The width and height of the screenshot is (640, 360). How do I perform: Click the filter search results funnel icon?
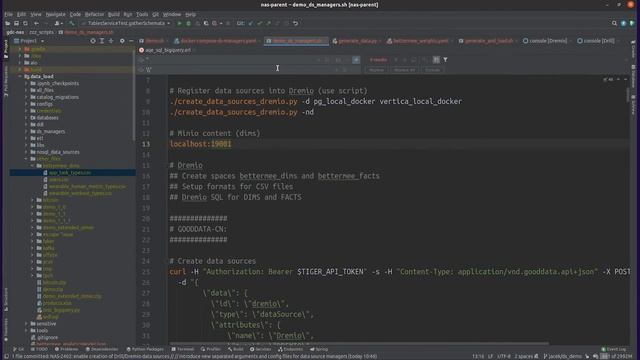[445, 60]
